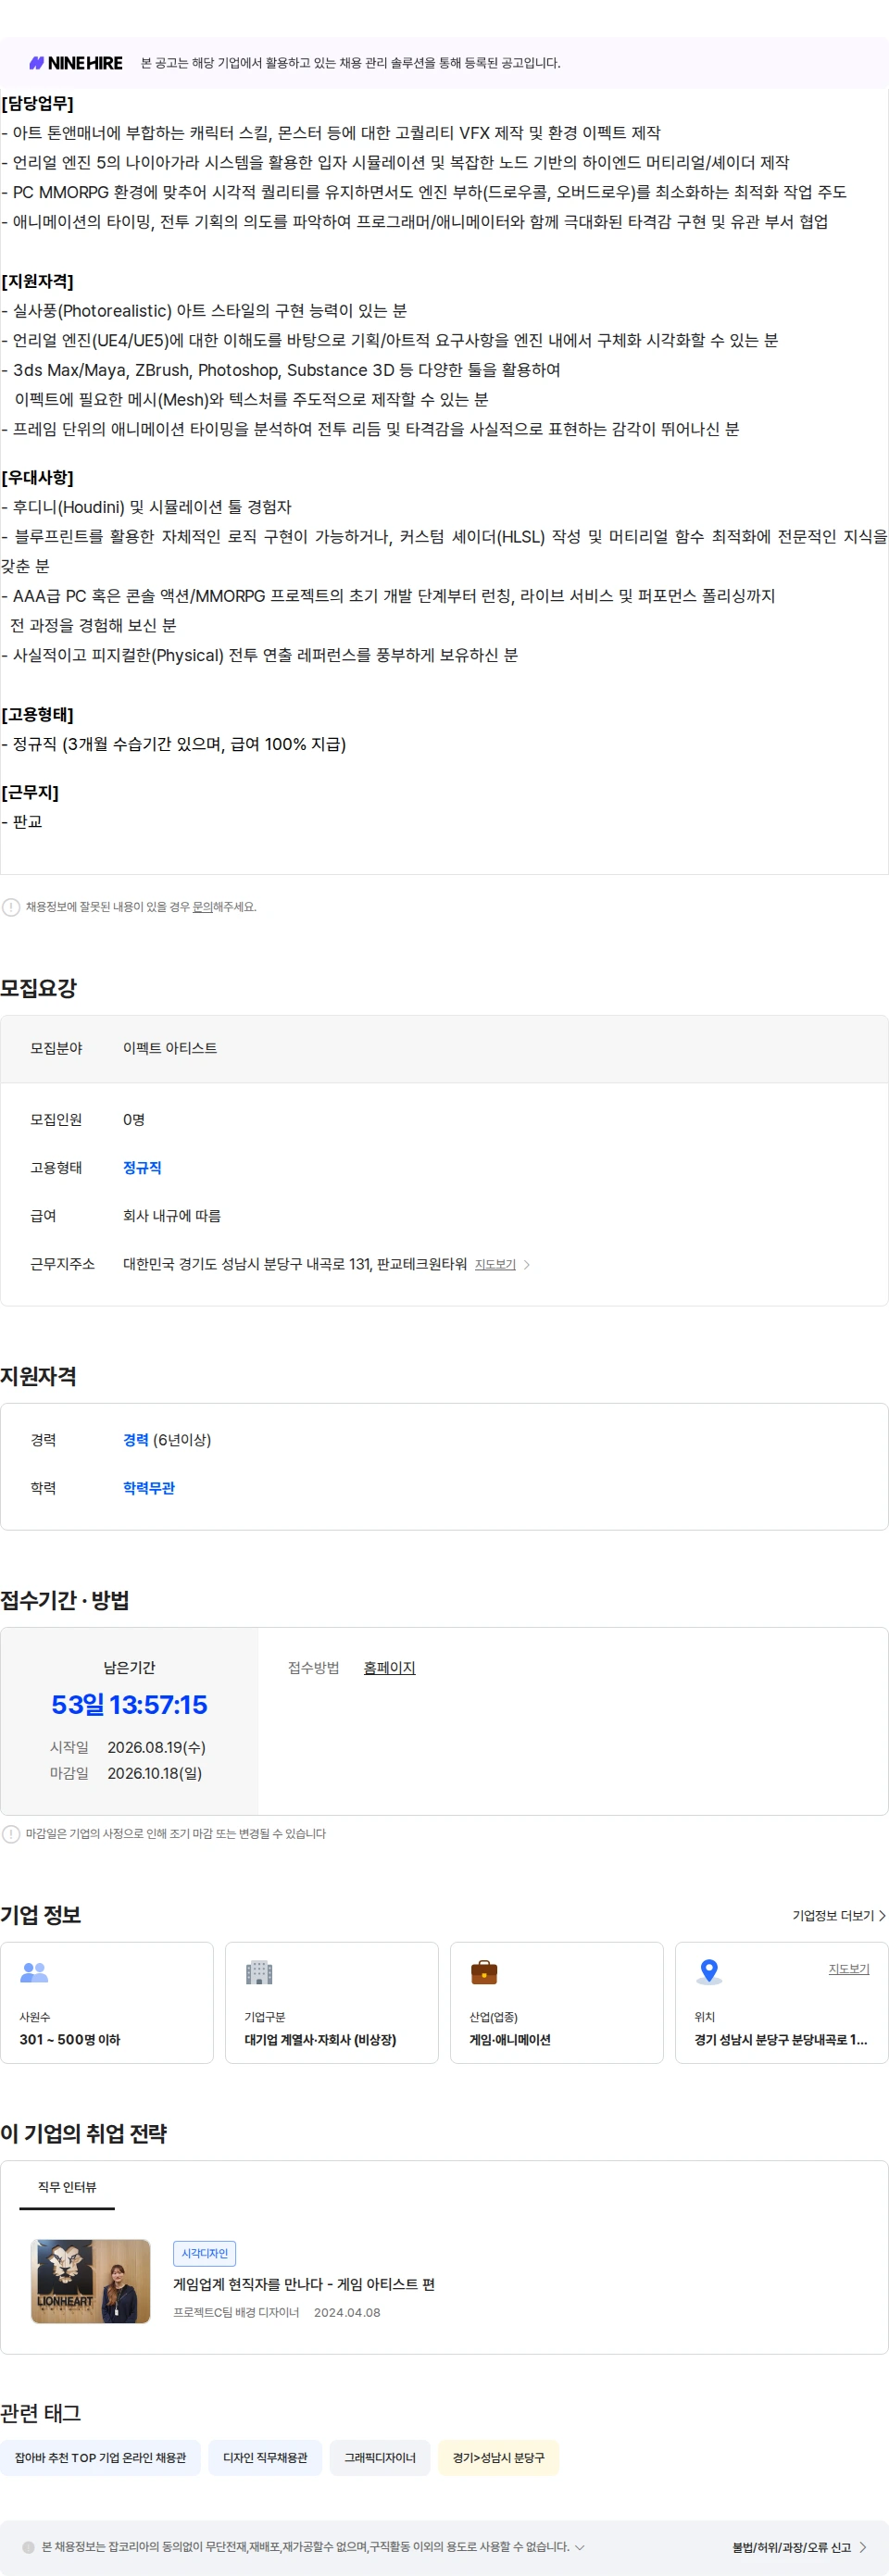Click the 잡아바 추천 TOP 기업 온라인 채용관 tag
889x2576 pixels.
click(x=100, y=2458)
